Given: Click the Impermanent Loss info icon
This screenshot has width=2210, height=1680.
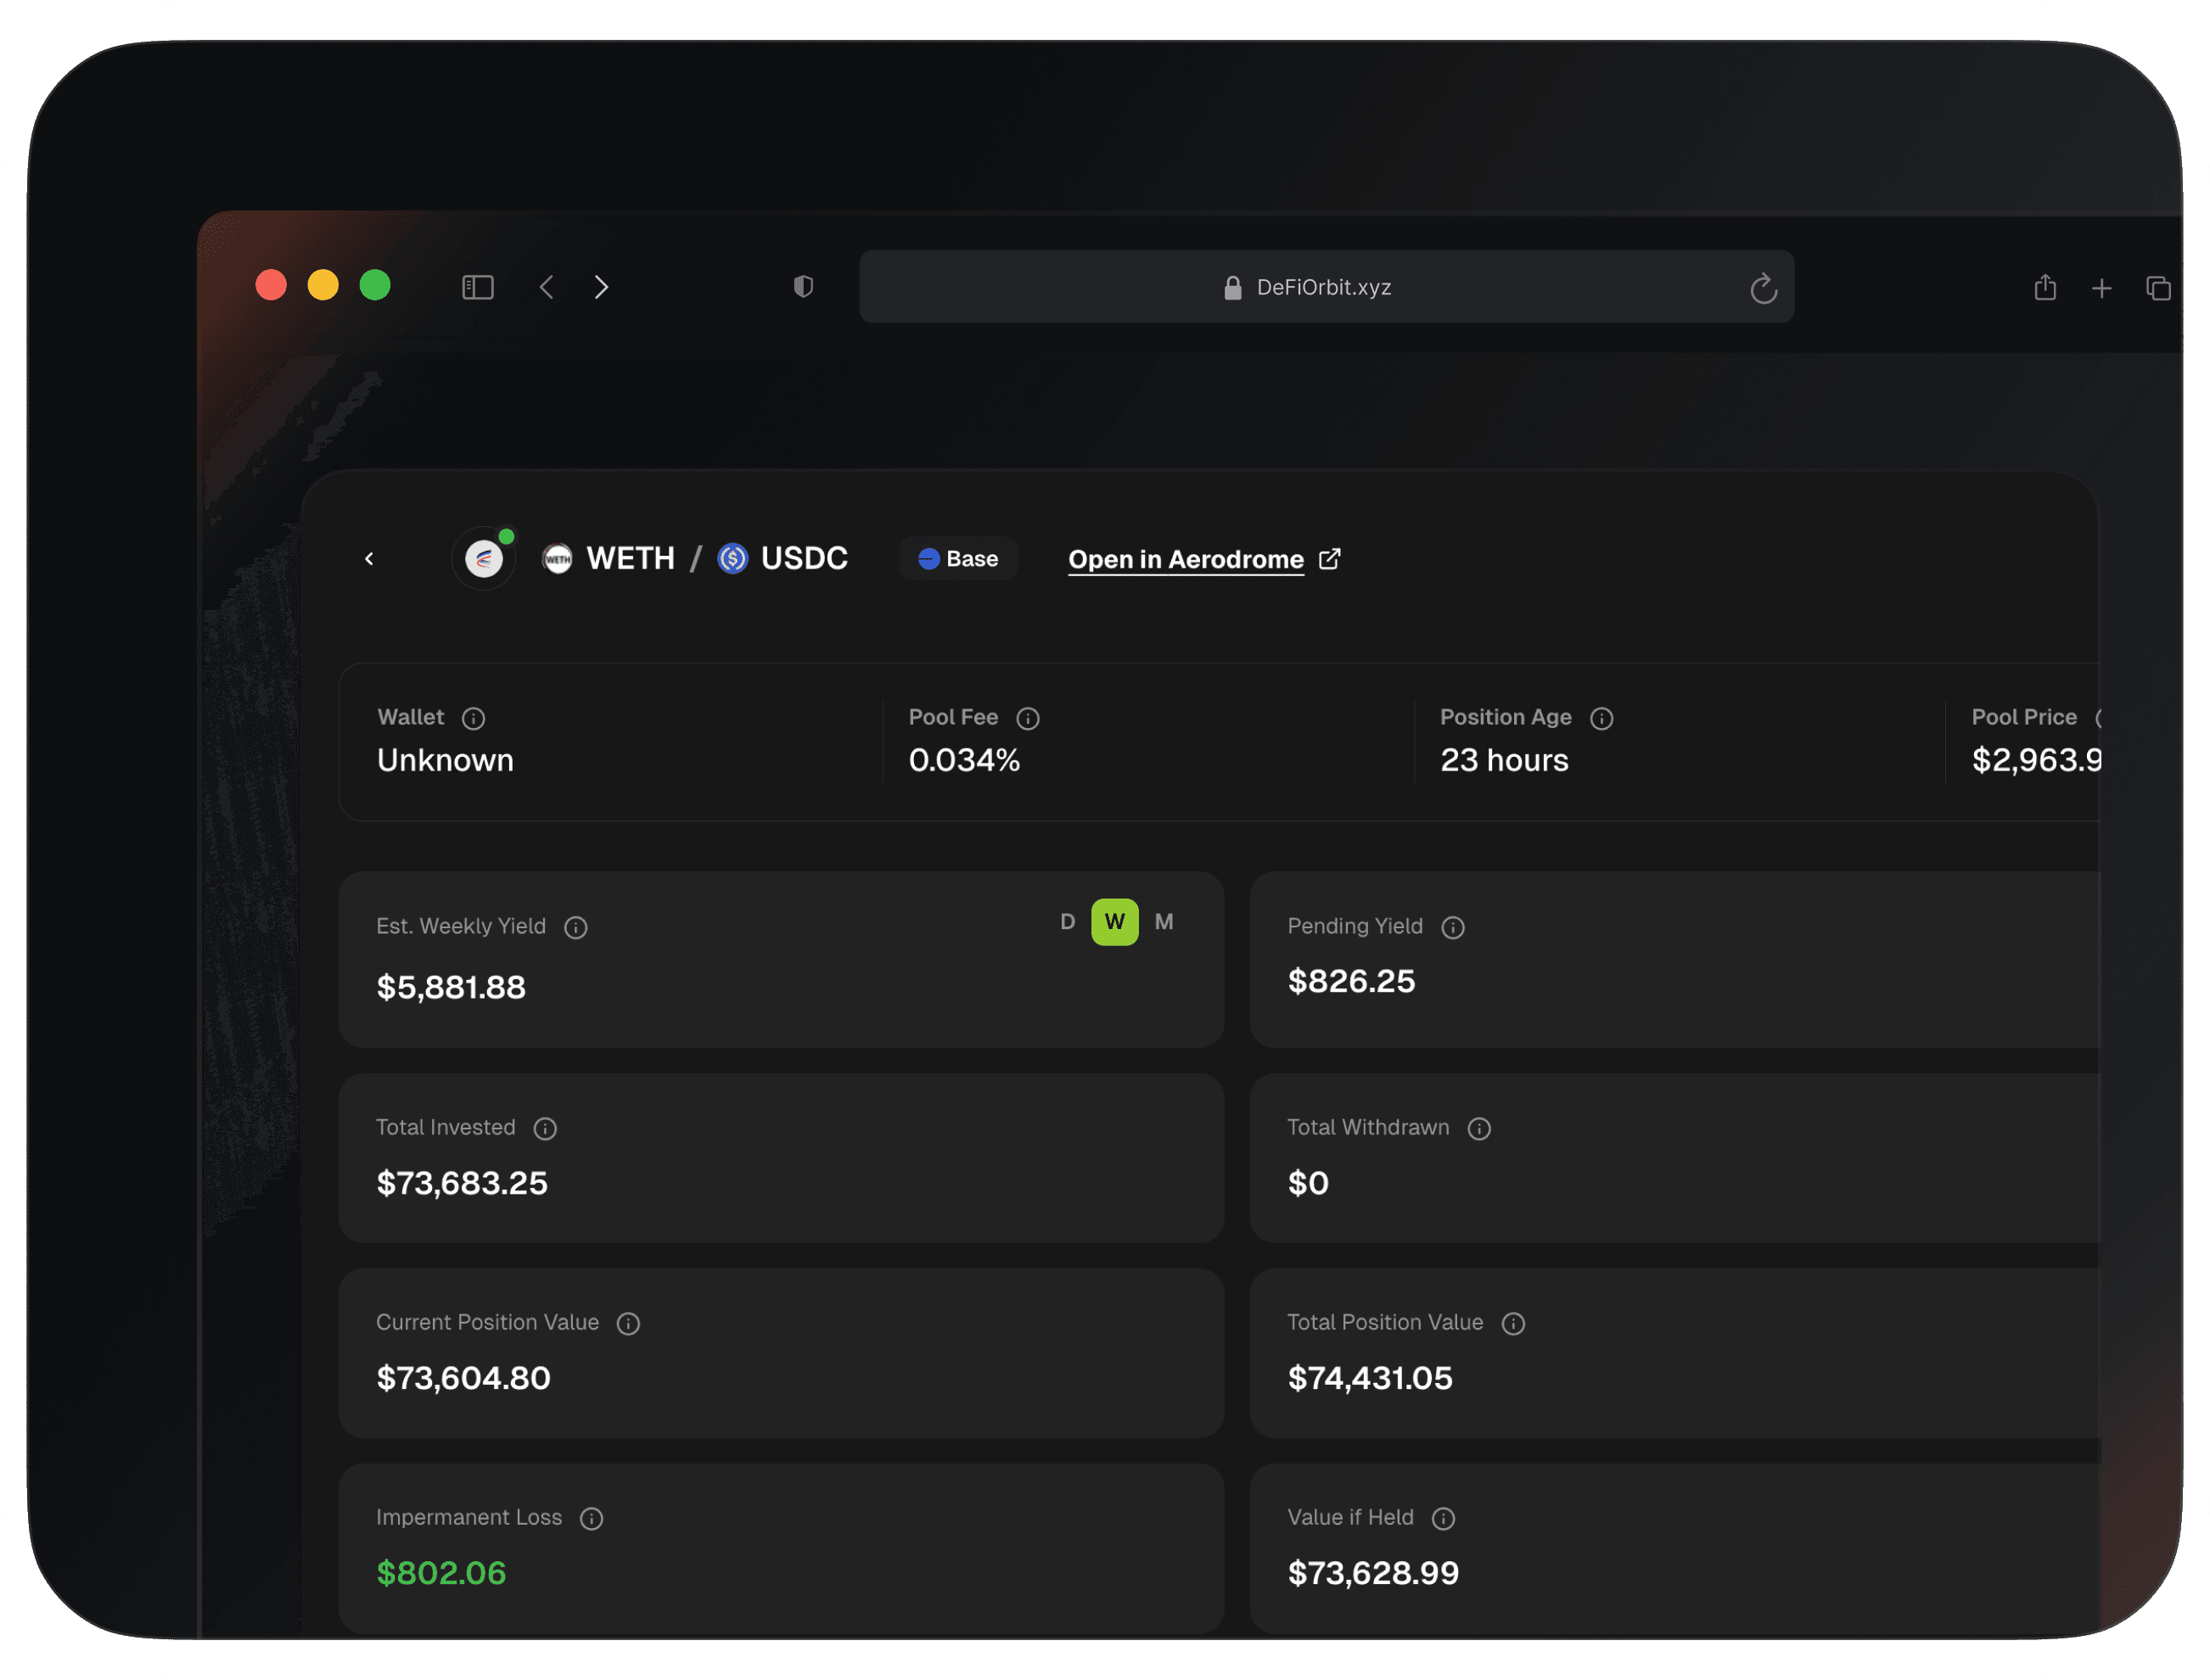Looking at the screenshot, I should pyautogui.click(x=592, y=1518).
